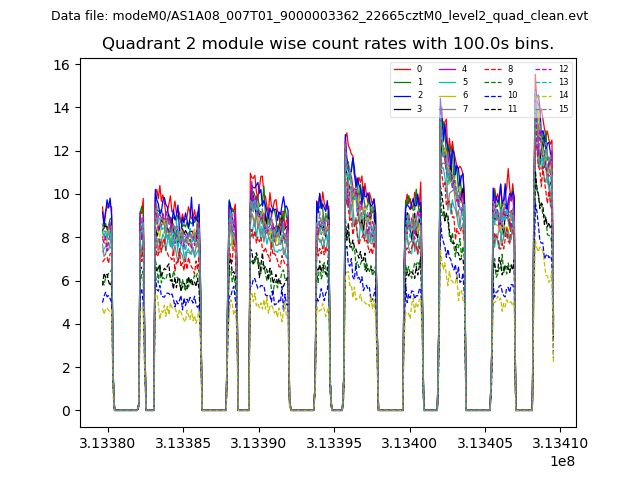Click the 1e8 axis offset label
Screen dimensions: 640x480
(560, 461)
